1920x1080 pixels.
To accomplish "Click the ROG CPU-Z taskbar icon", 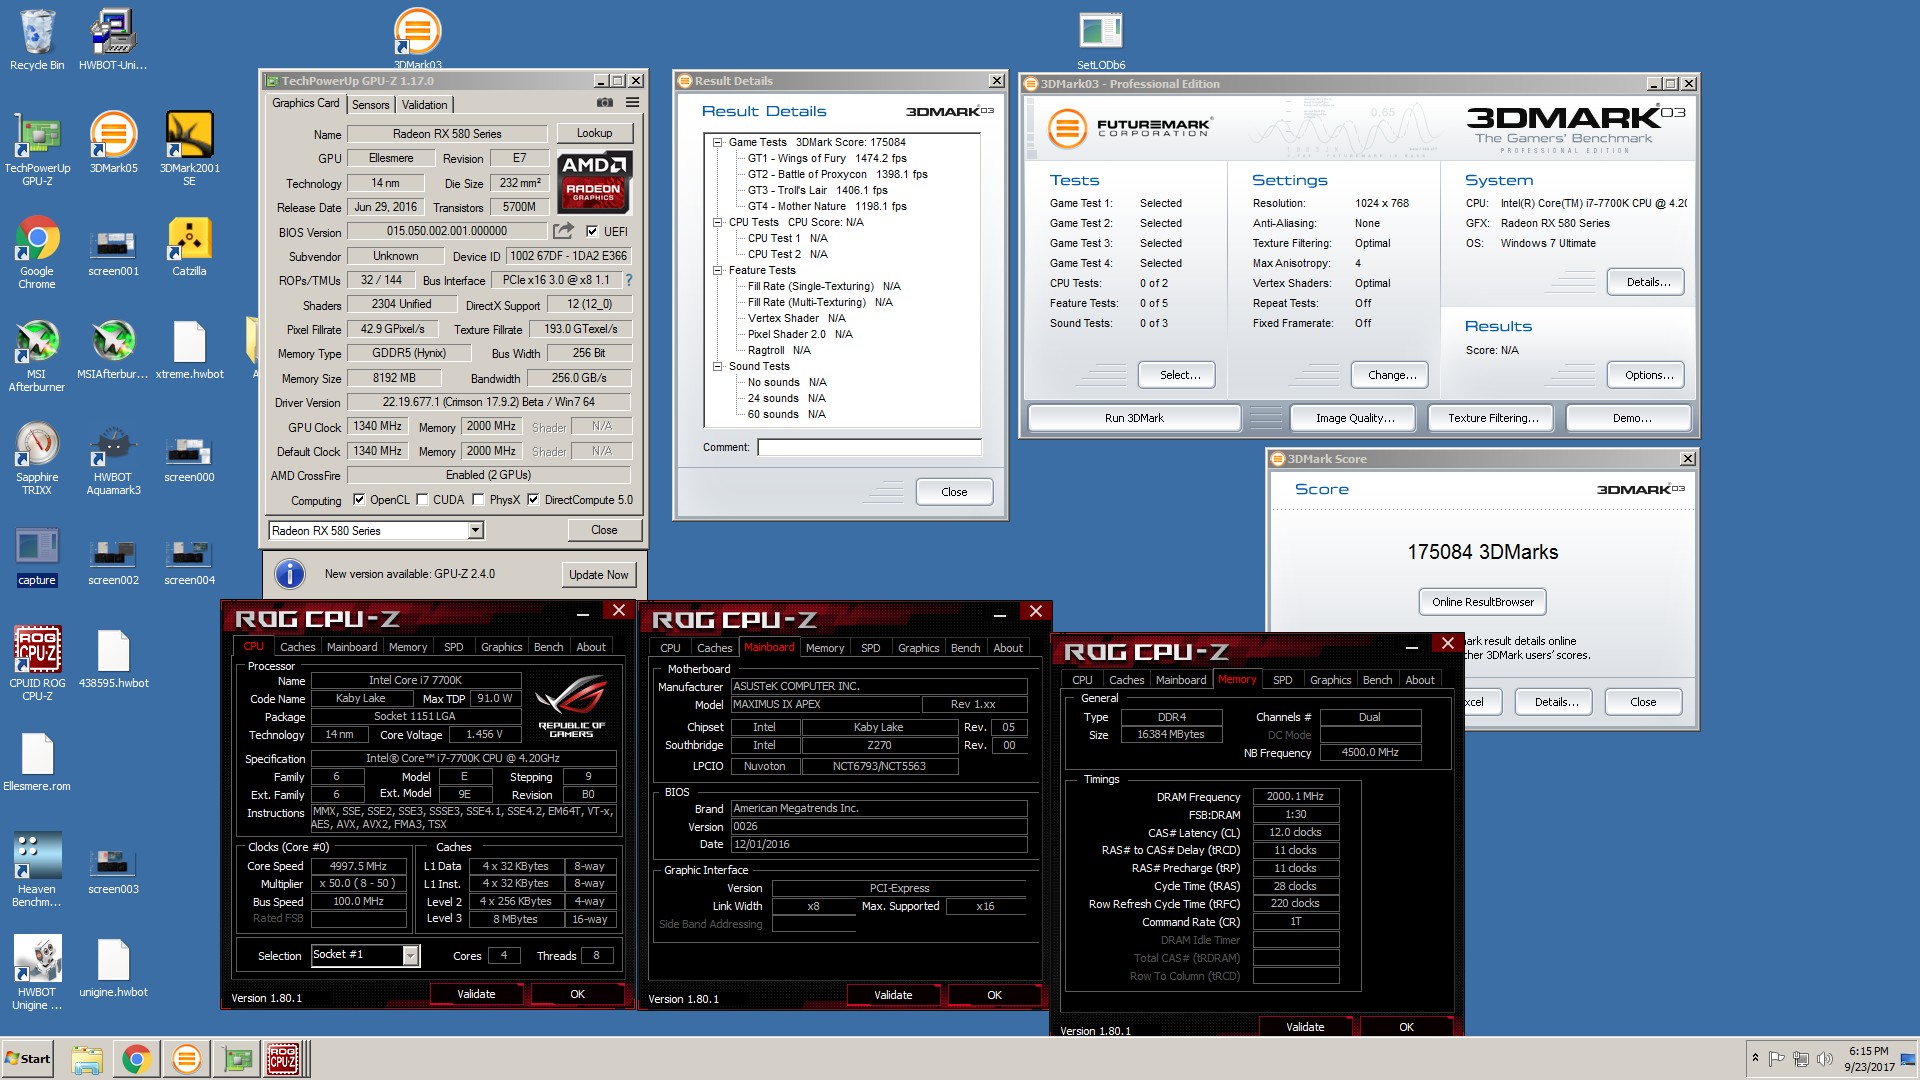I will click(x=283, y=1059).
